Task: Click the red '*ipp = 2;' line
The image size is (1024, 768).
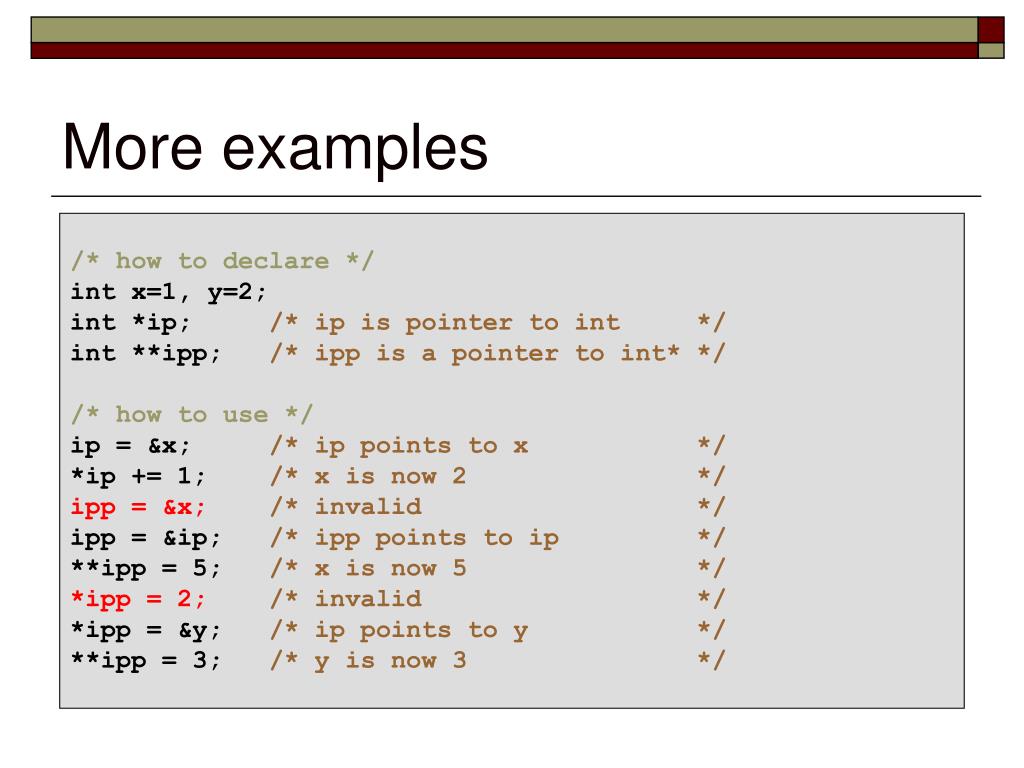Action: pyautogui.click(x=138, y=600)
